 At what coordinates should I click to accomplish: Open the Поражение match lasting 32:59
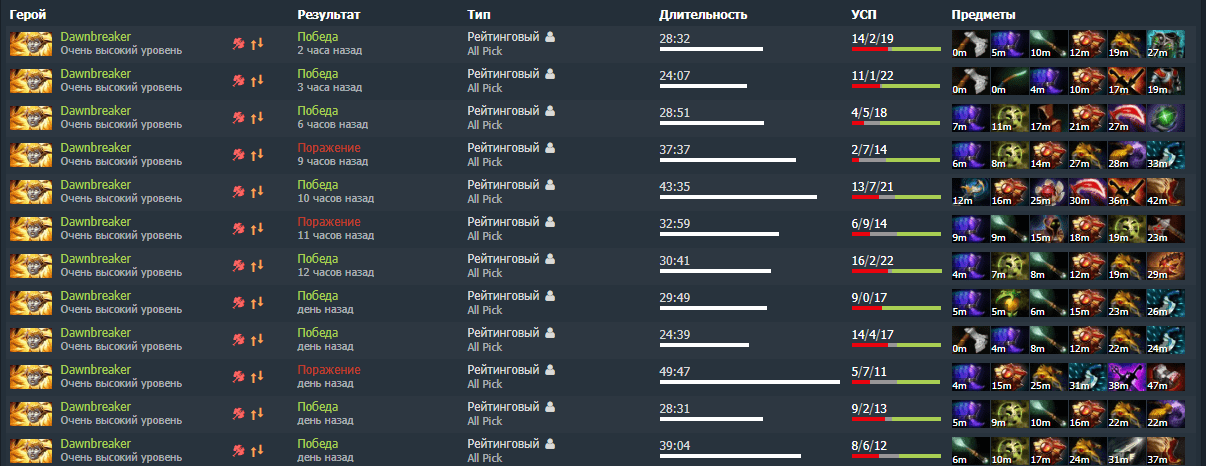[x=329, y=222]
